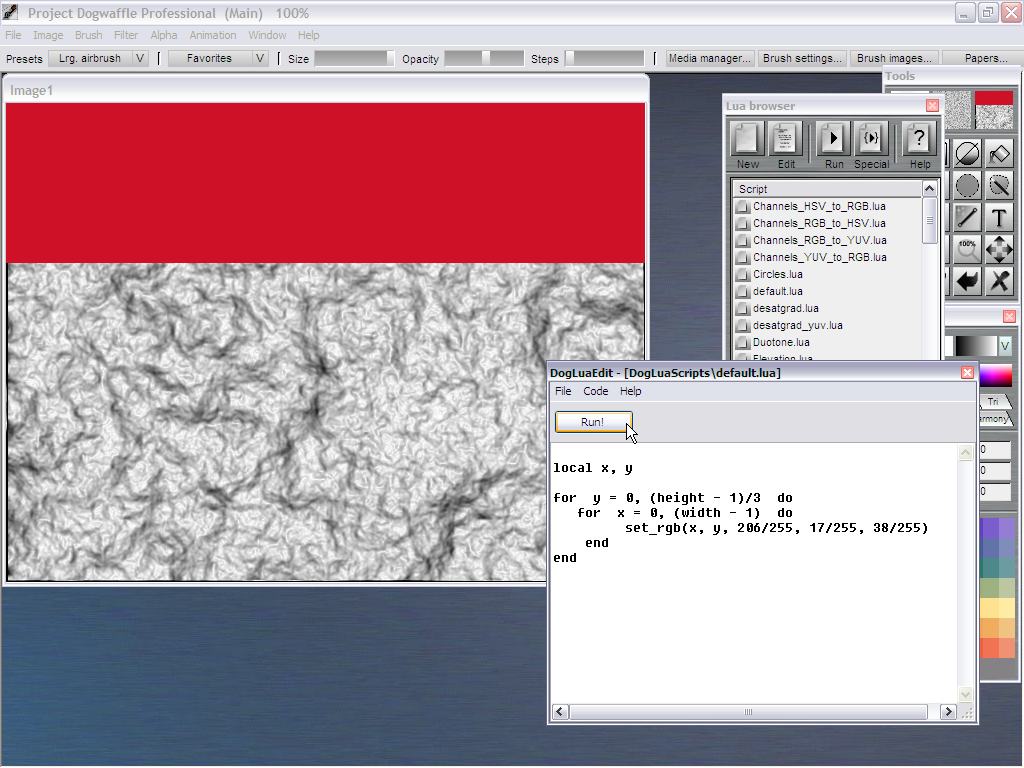
Task: Select the paint bucket fill tool
Action: pos(999,154)
